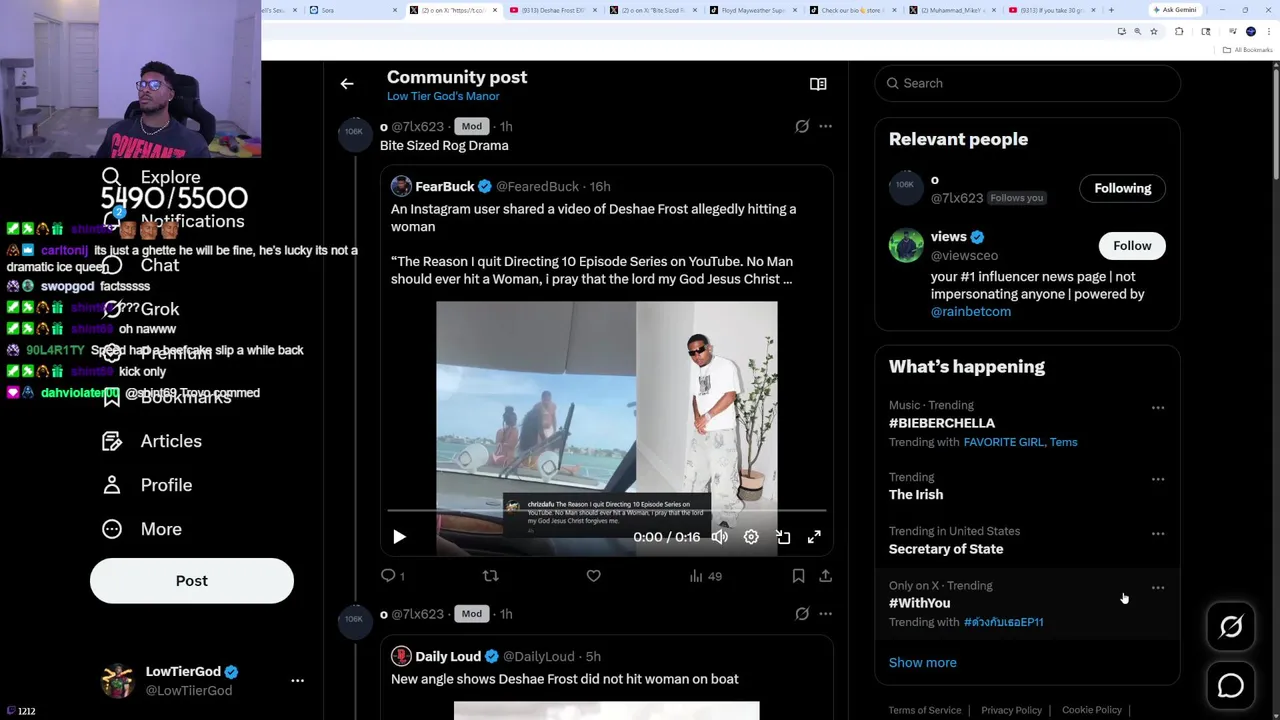Open more menu for #BIEBERCHELLA trend

point(1157,408)
